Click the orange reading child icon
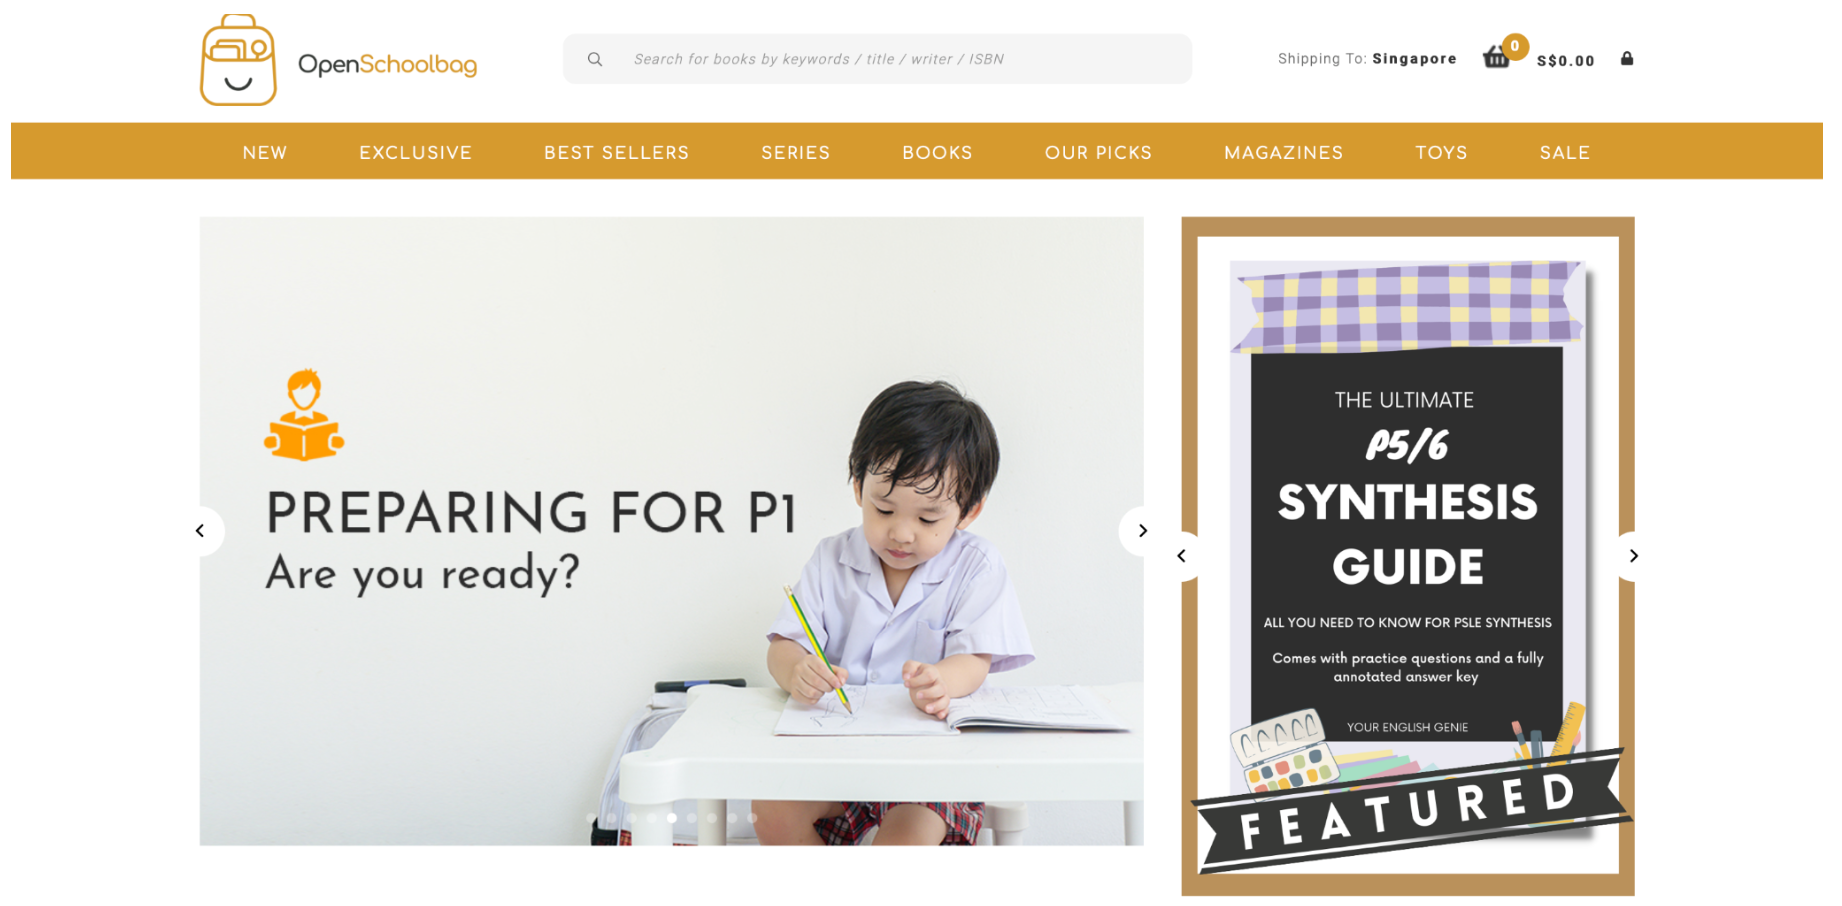 [304, 415]
